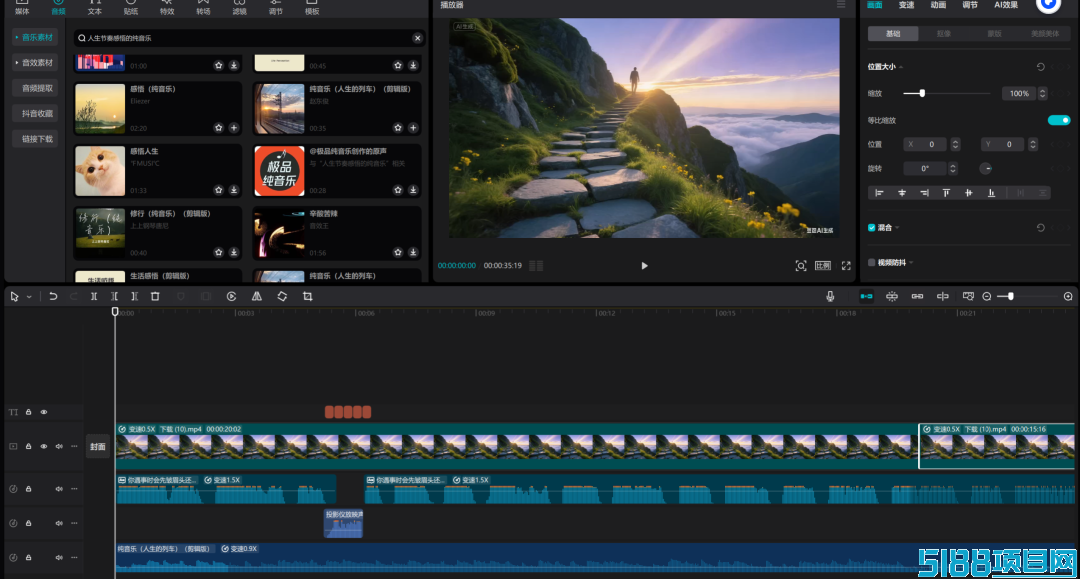Screen dimensions: 1080x579
Task: Click the reverse playback icon in timeline toolbar
Action: pos(231,296)
